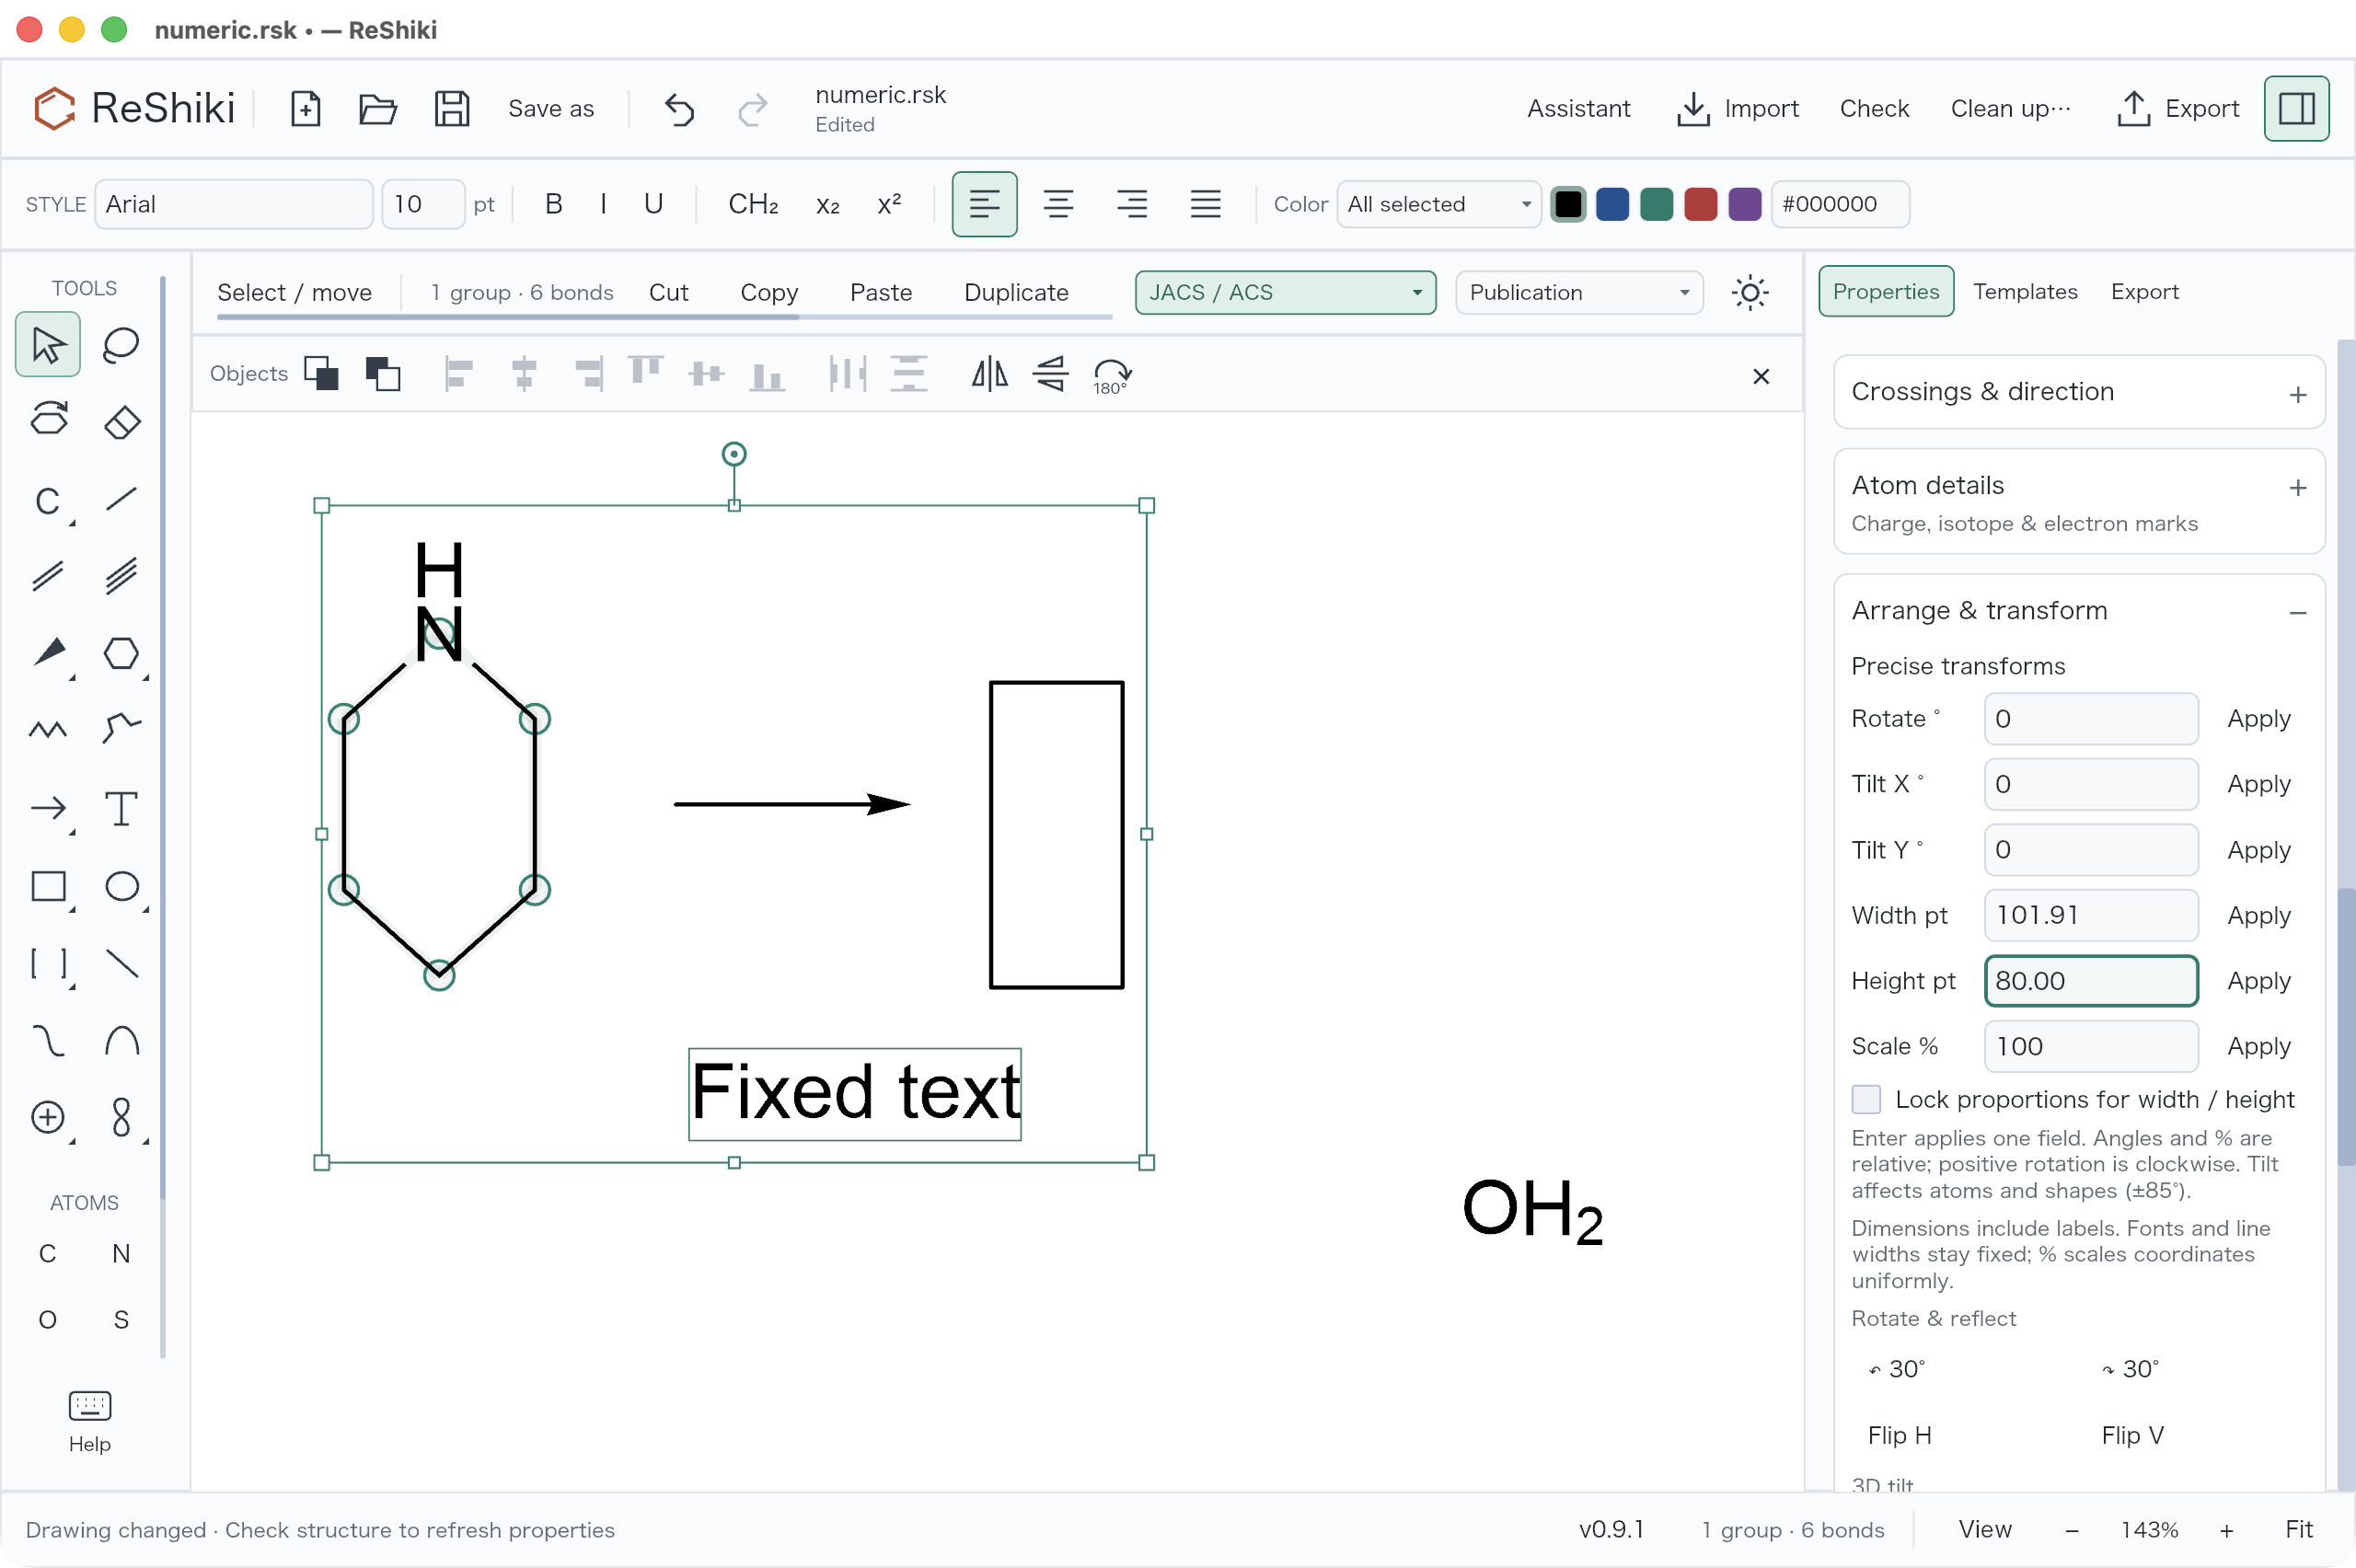Image resolution: width=2356 pixels, height=1568 pixels.
Task: Select the chain zigzag tool
Action: click(x=48, y=729)
